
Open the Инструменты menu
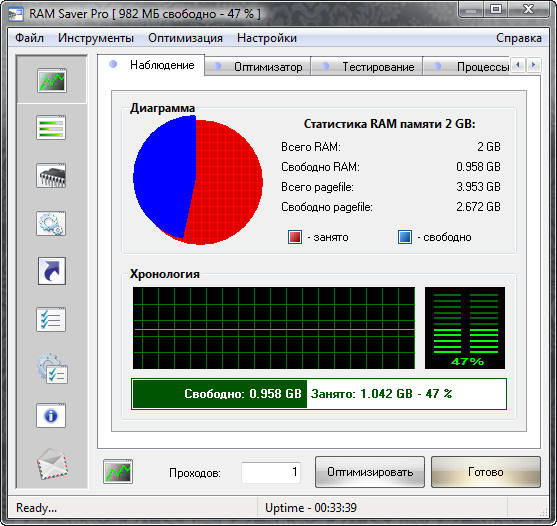coord(96,38)
